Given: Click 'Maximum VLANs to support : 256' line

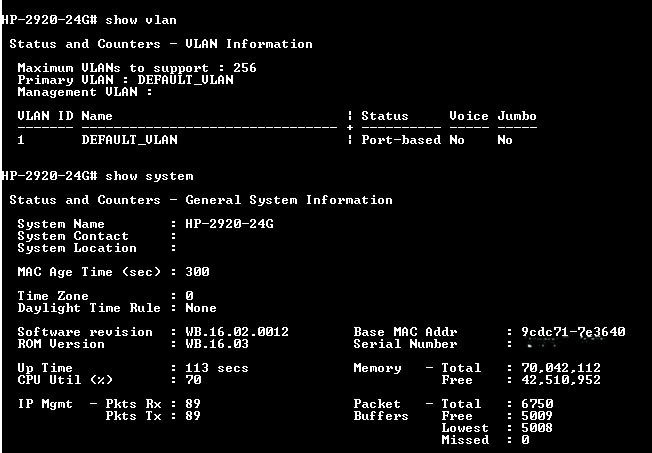Looking at the screenshot, I should click(x=137, y=68).
